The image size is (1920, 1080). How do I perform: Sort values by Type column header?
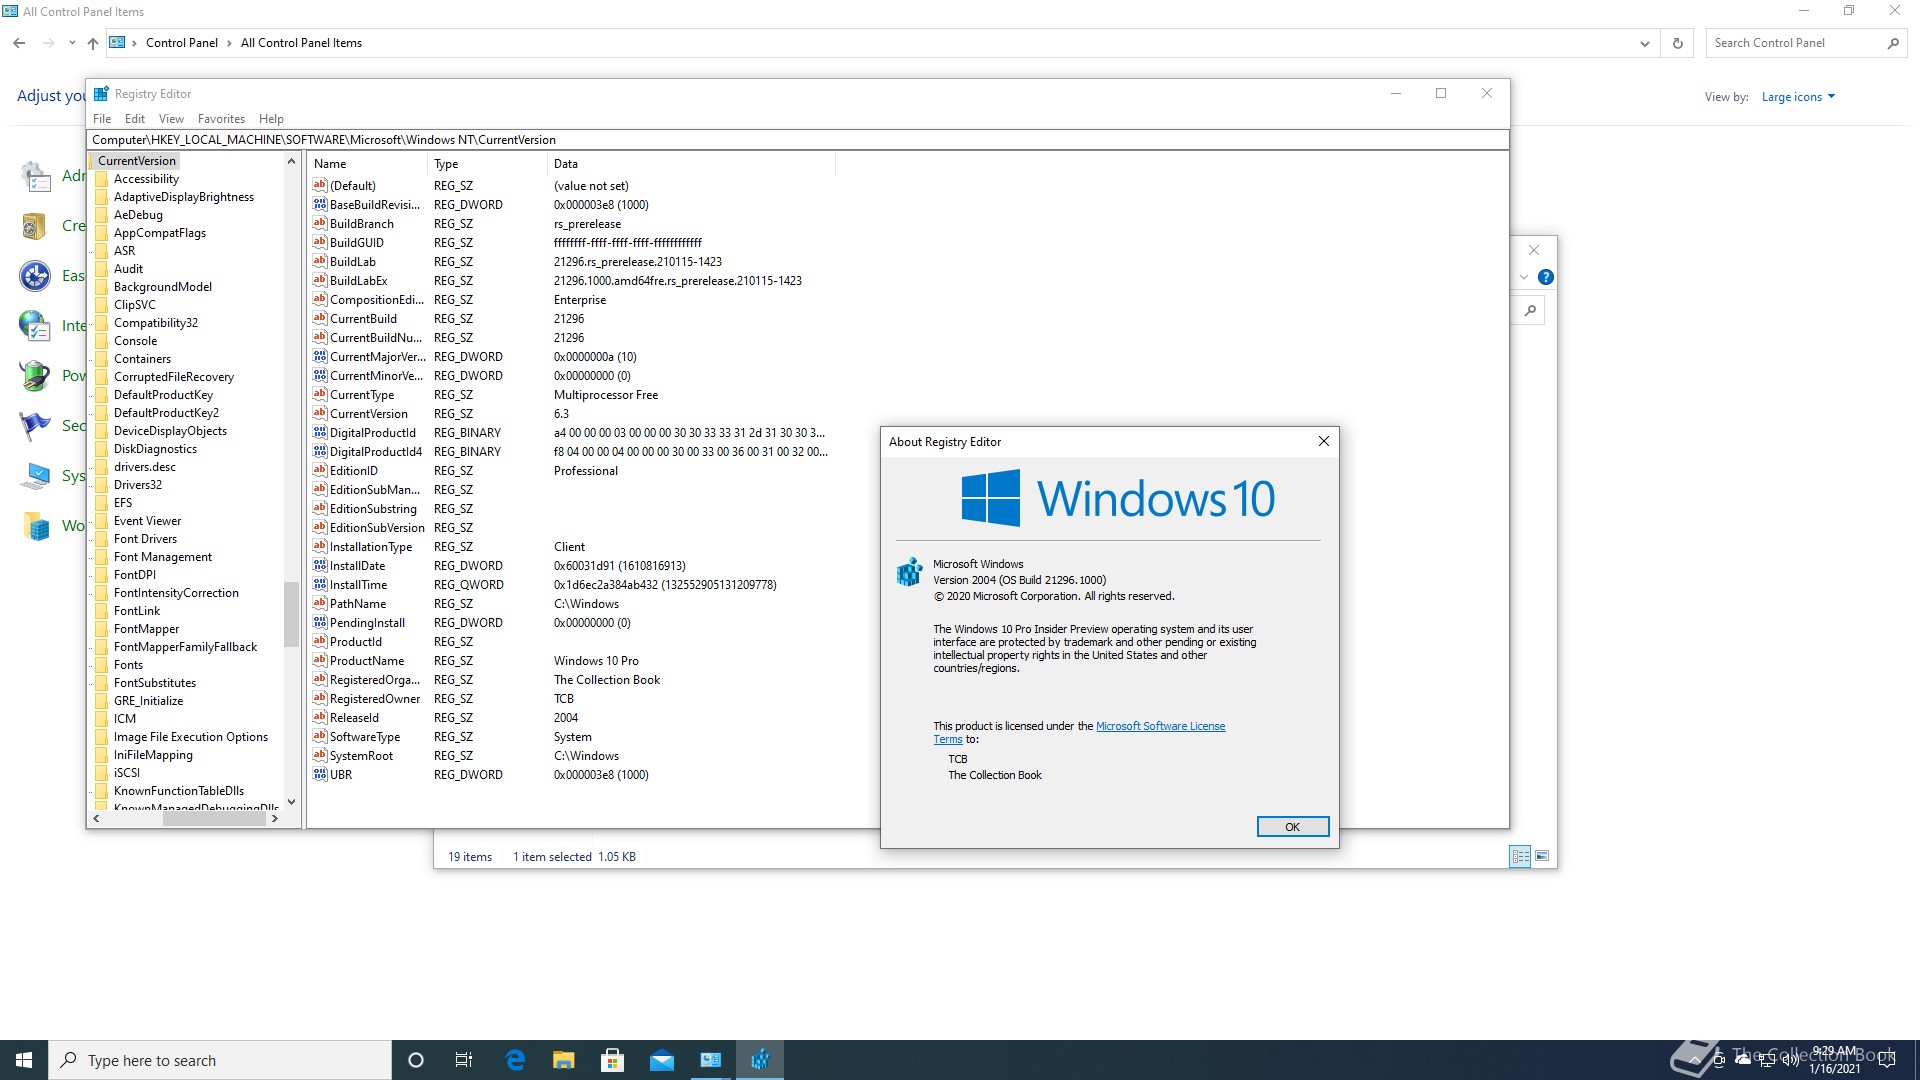487,164
